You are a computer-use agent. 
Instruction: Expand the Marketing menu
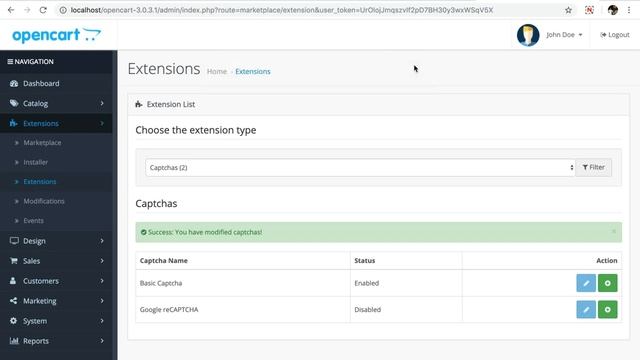[x=56, y=301]
